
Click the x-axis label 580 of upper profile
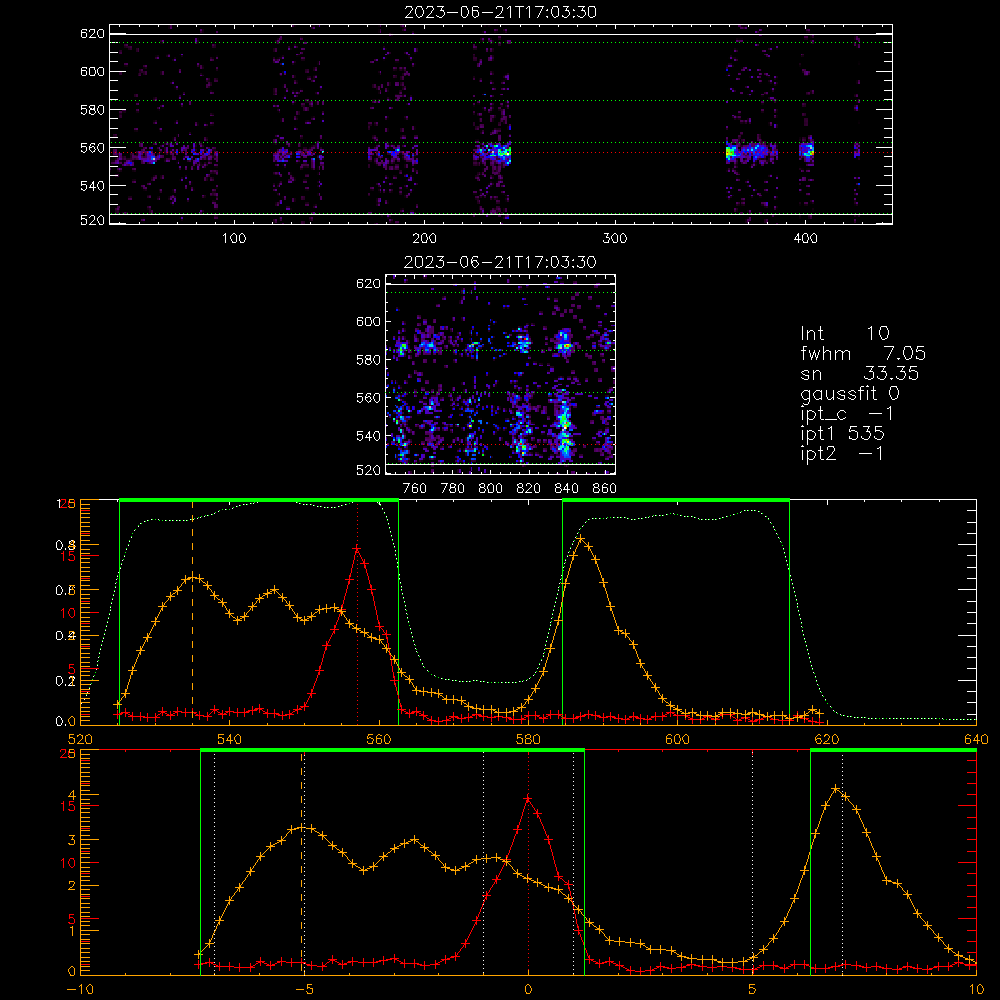click(x=528, y=739)
